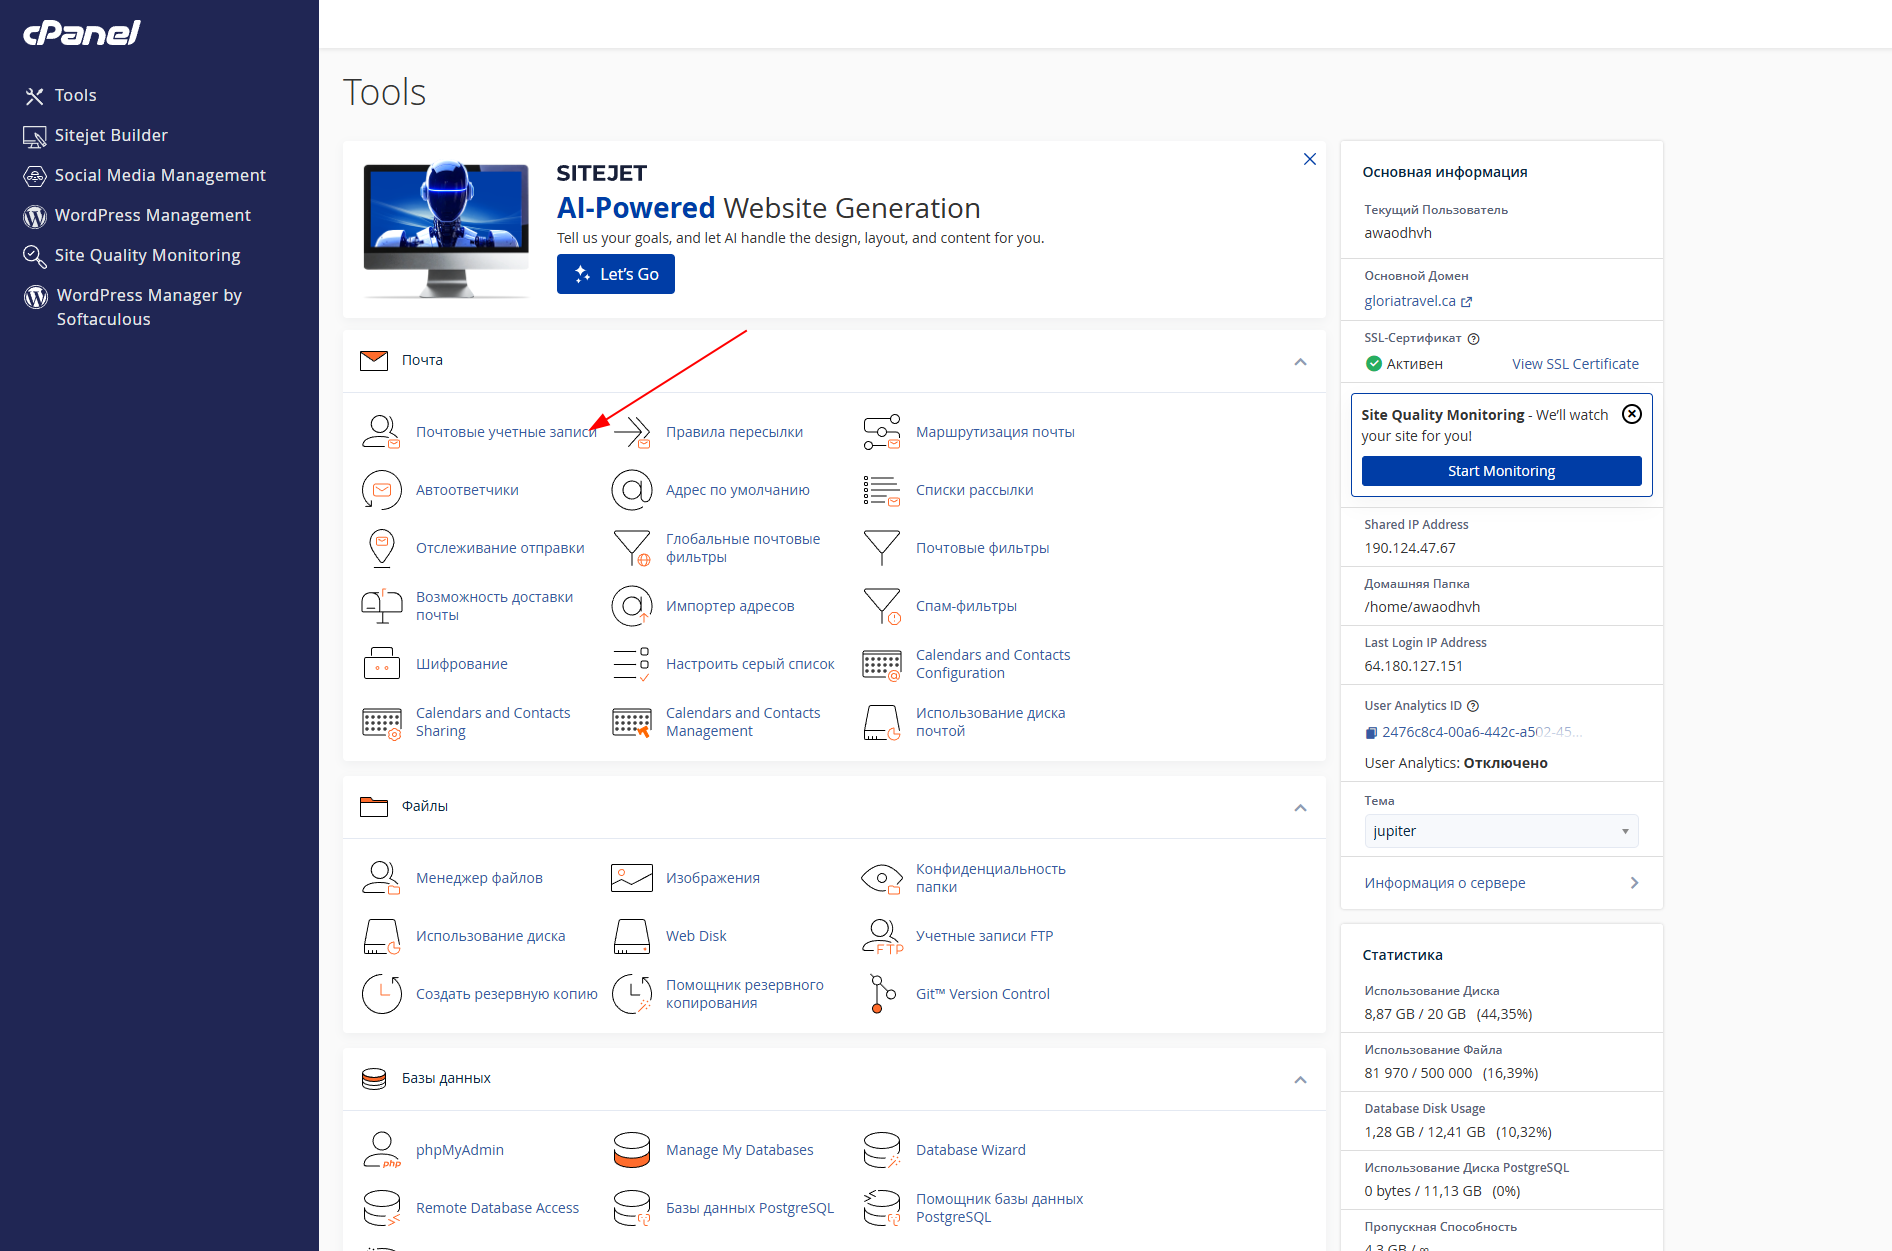Click the Правила пересылки forwarders icon
Image resolution: width=1892 pixels, height=1251 pixels.
631,432
